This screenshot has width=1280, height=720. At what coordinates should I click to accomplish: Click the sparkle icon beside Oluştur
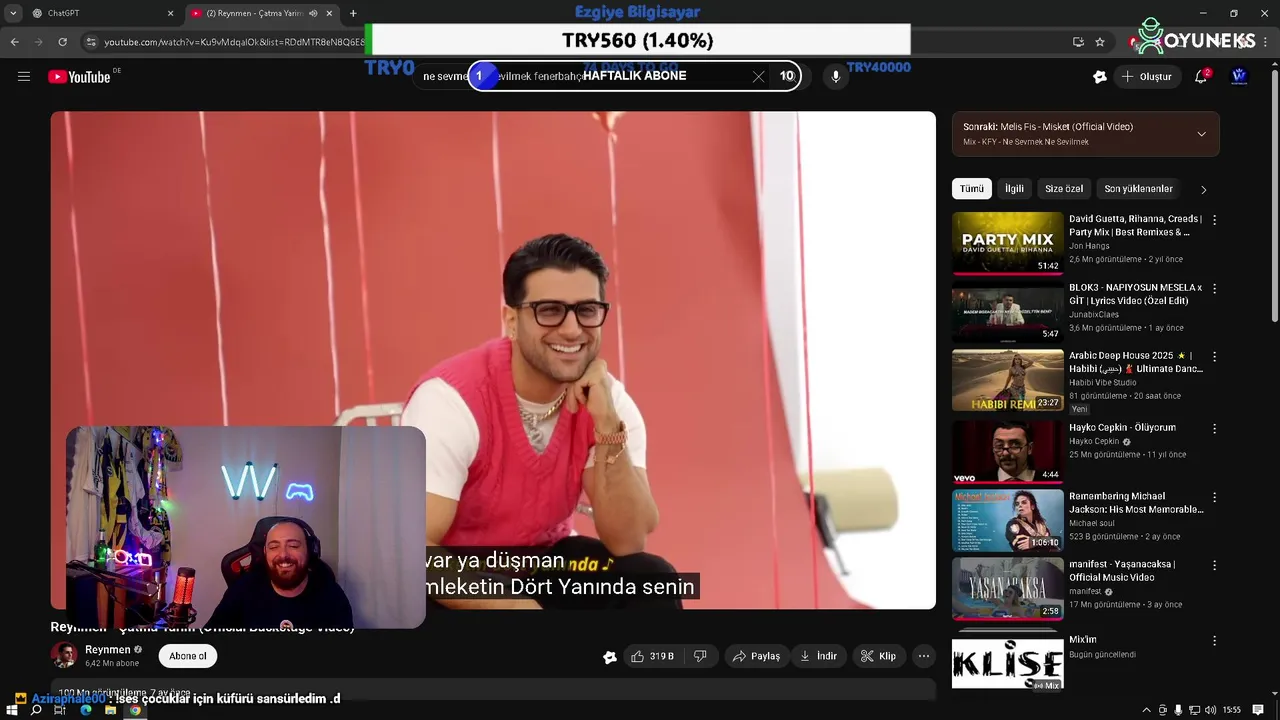(x=1100, y=76)
